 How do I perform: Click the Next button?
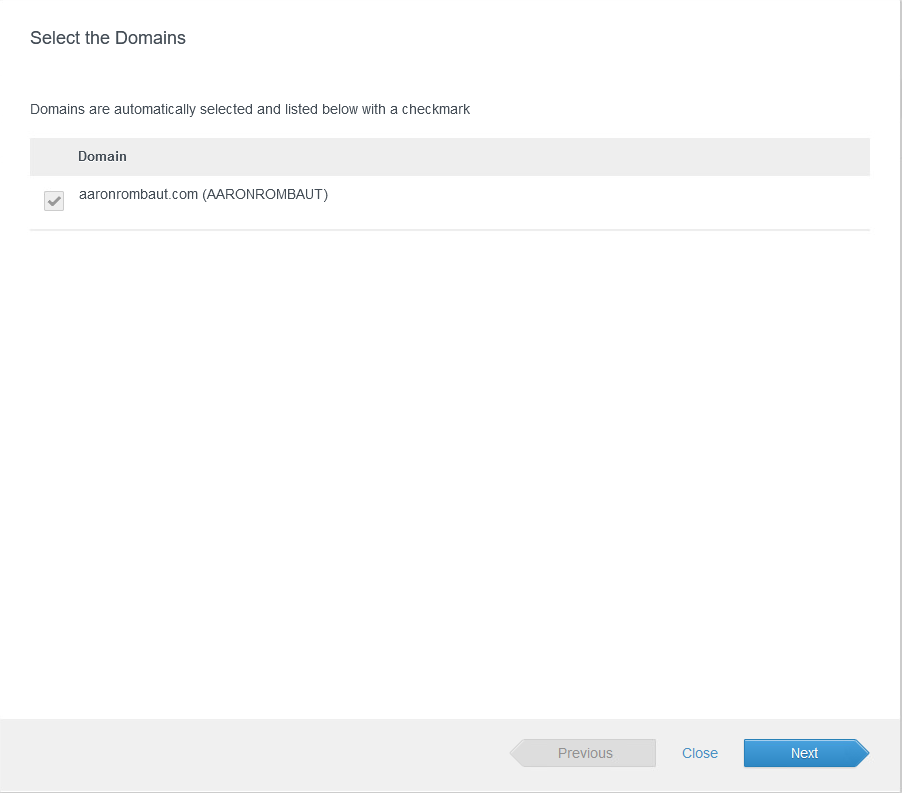[804, 753]
